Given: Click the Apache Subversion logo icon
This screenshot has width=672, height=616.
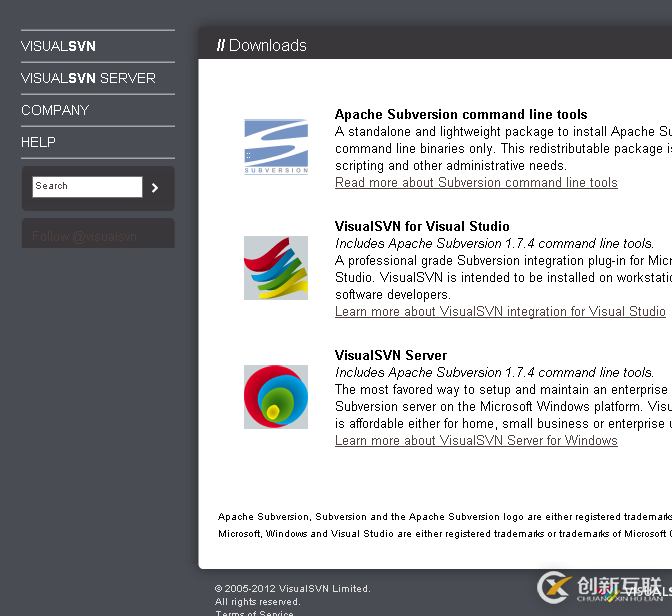Looking at the screenshot, I should point(276,147).
